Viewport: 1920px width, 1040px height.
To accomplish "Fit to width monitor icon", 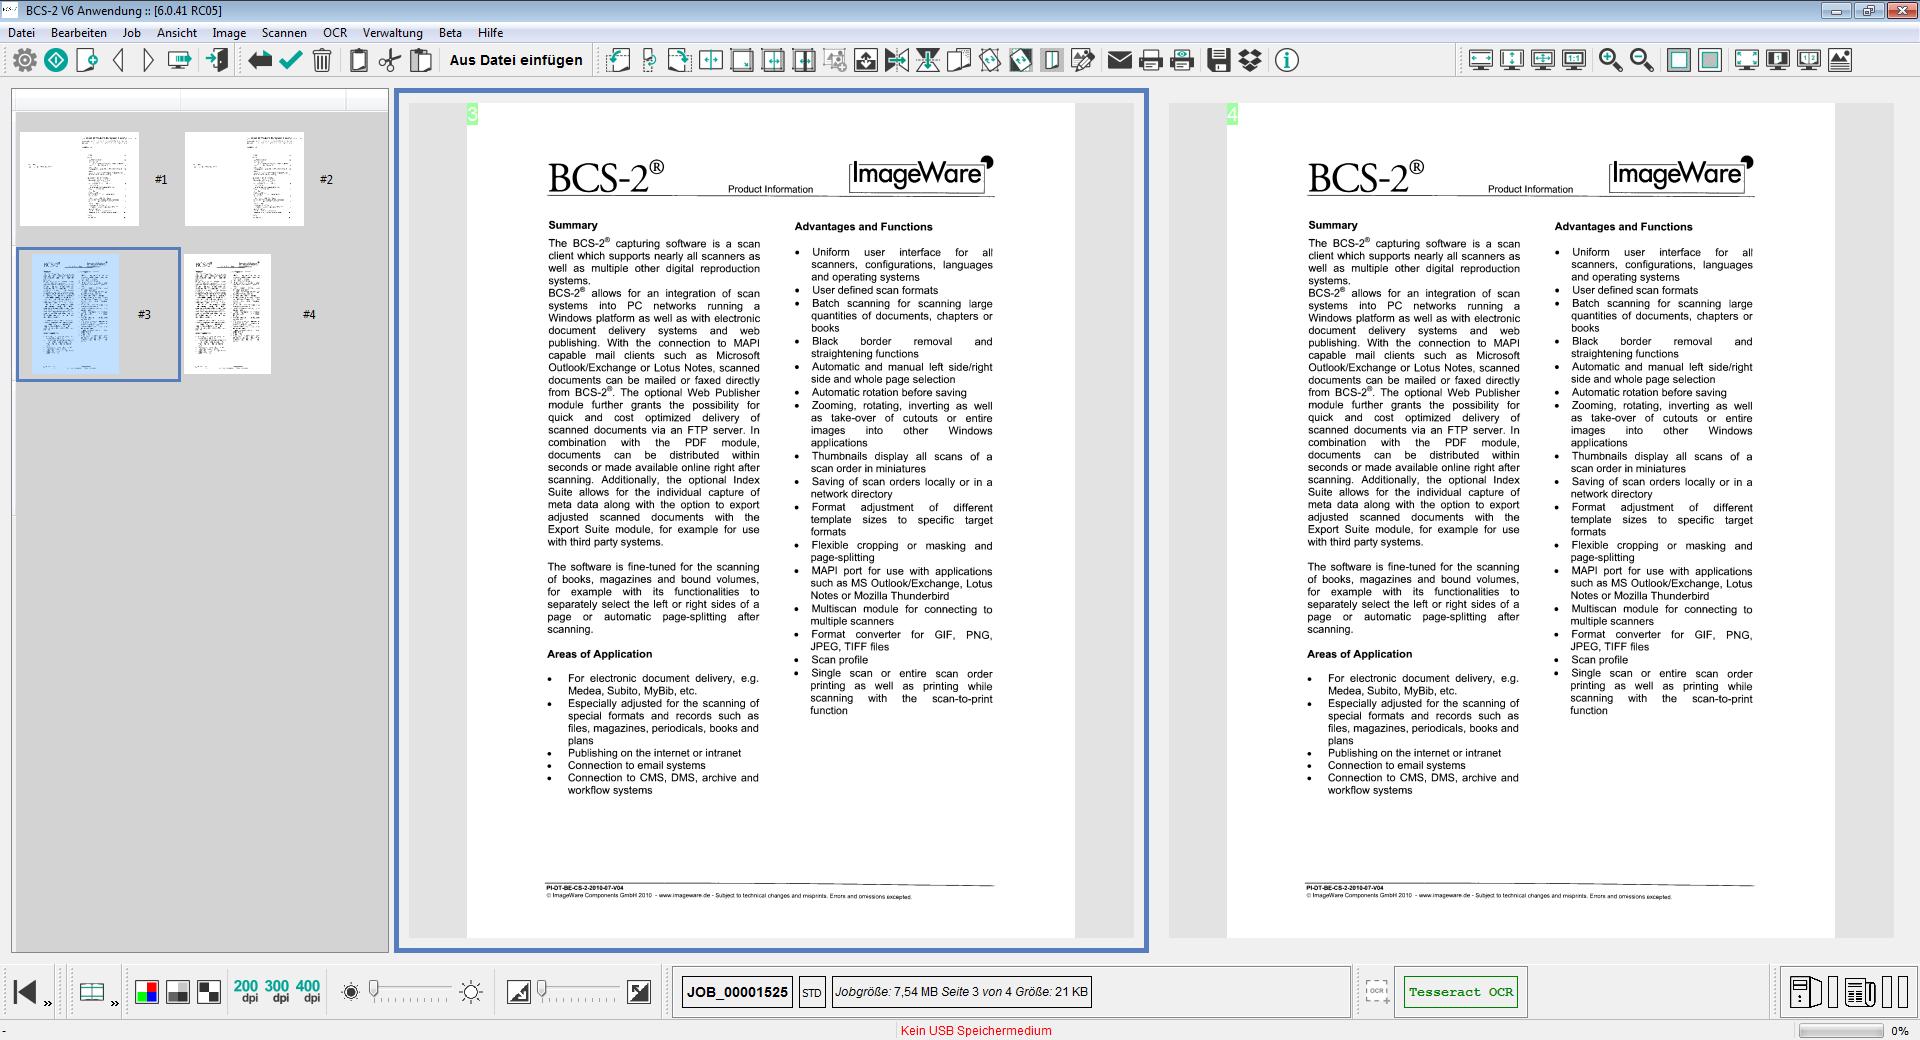I will 1481,60.
